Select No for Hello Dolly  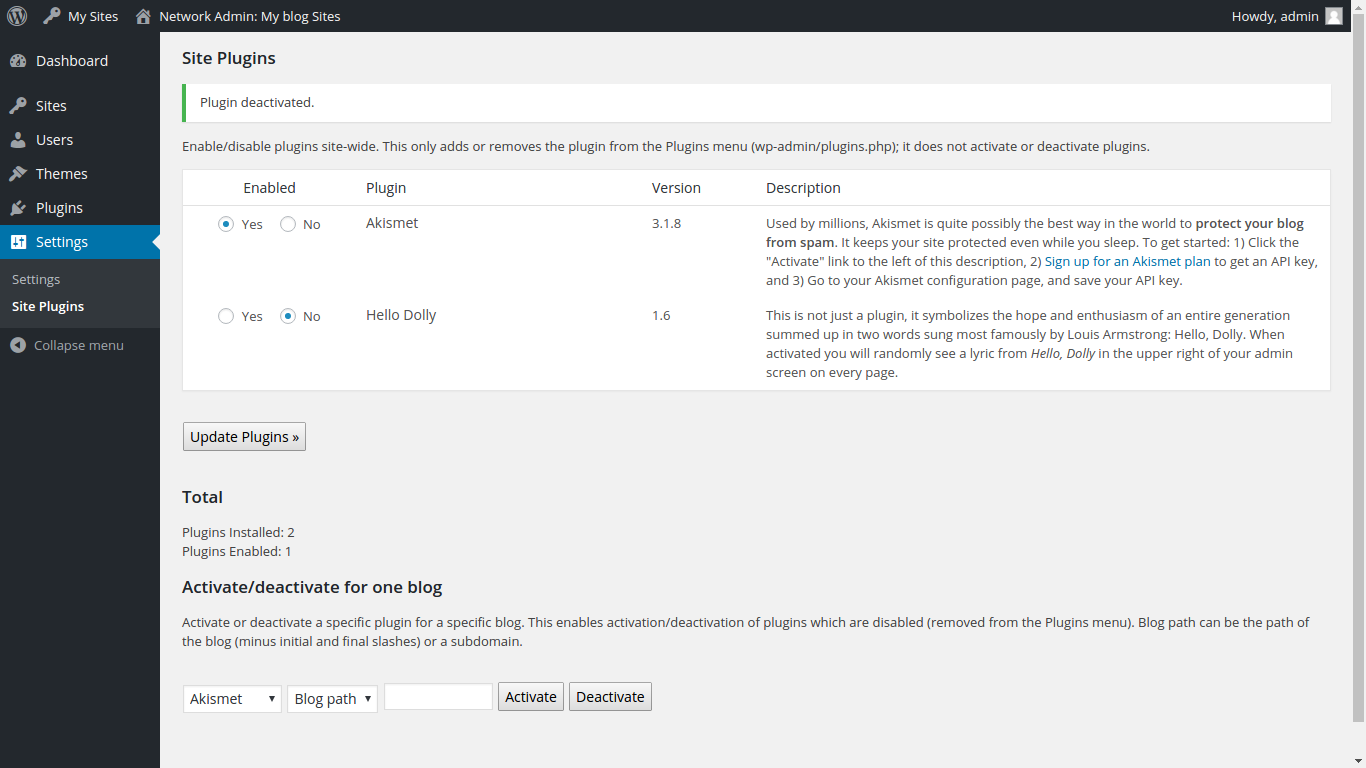click(288, 316)
